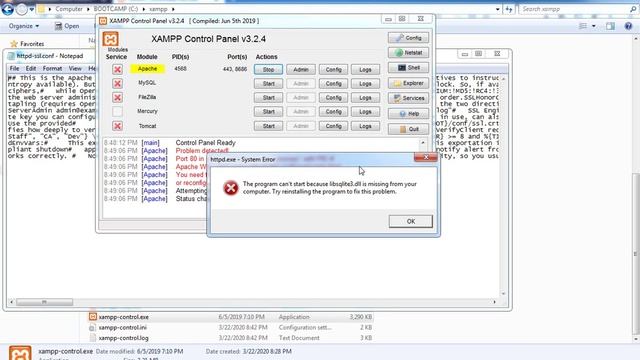640x360 pixels.
Task: Toggle Explorer preview pane icon
Action: tap(610, 26)
